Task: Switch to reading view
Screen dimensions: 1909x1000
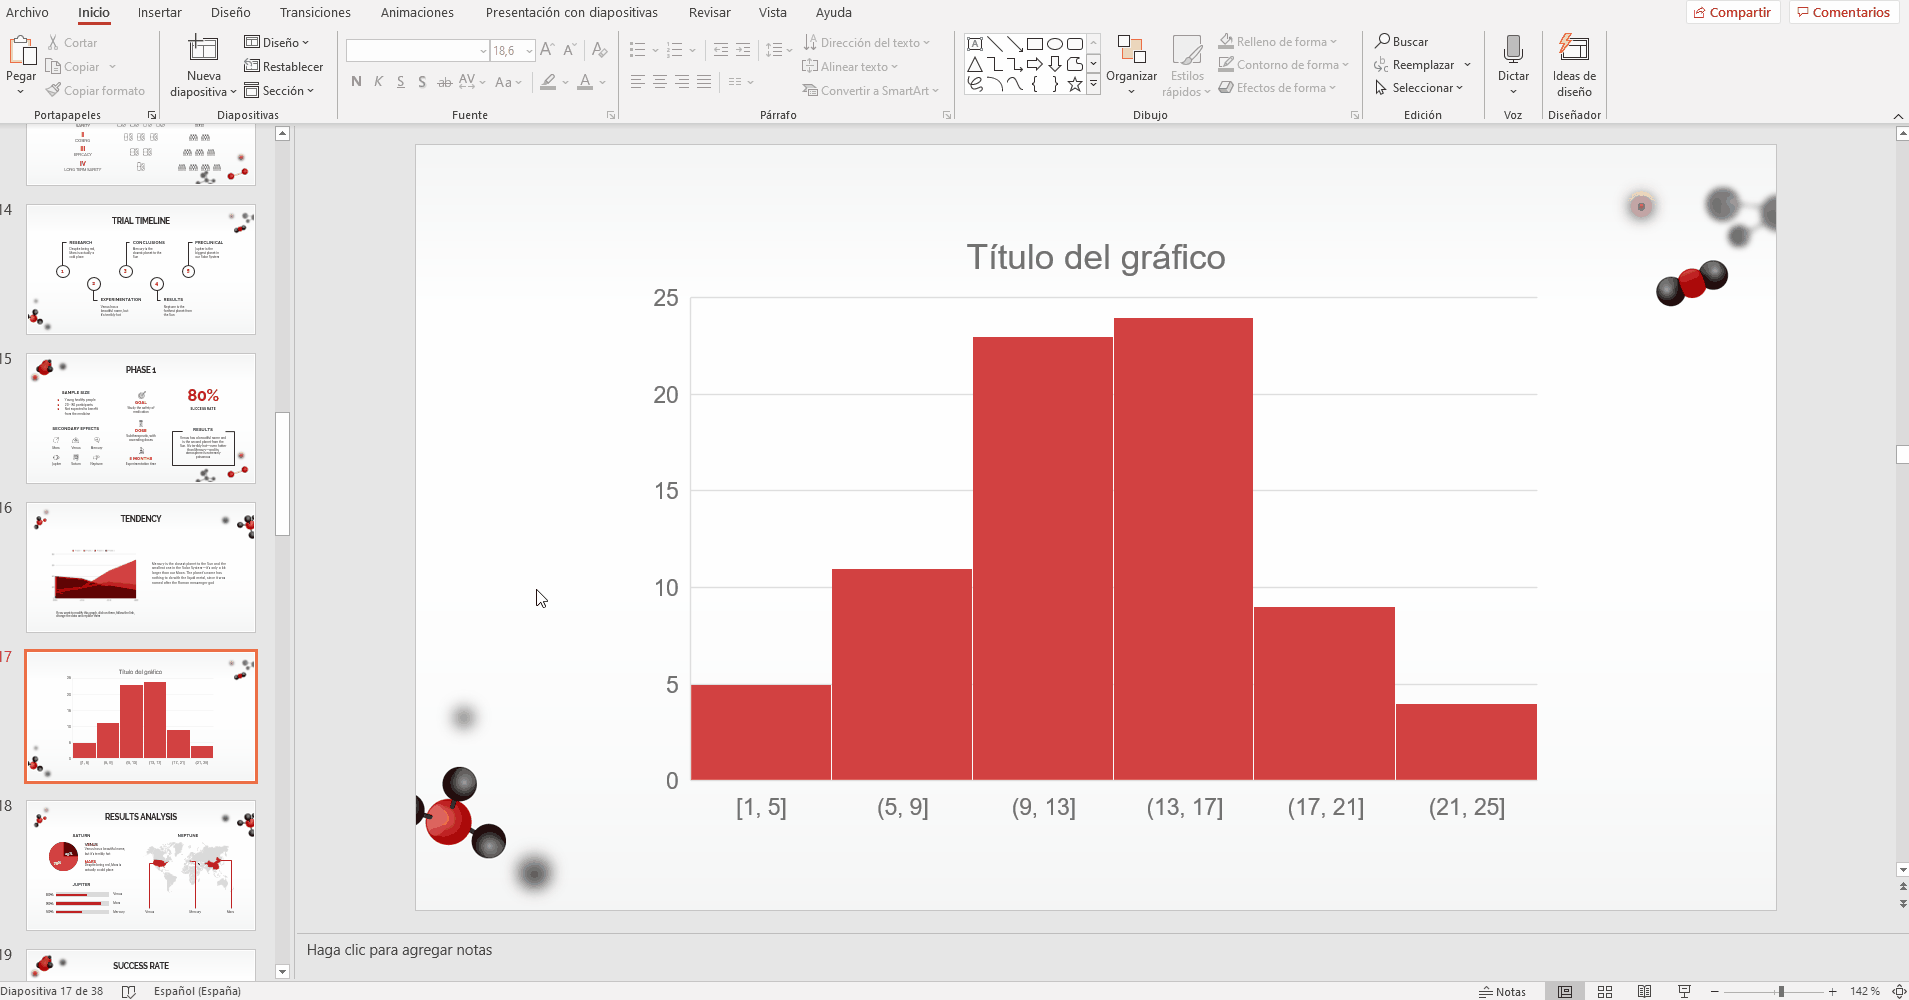Action: [x=1645, y=991]
